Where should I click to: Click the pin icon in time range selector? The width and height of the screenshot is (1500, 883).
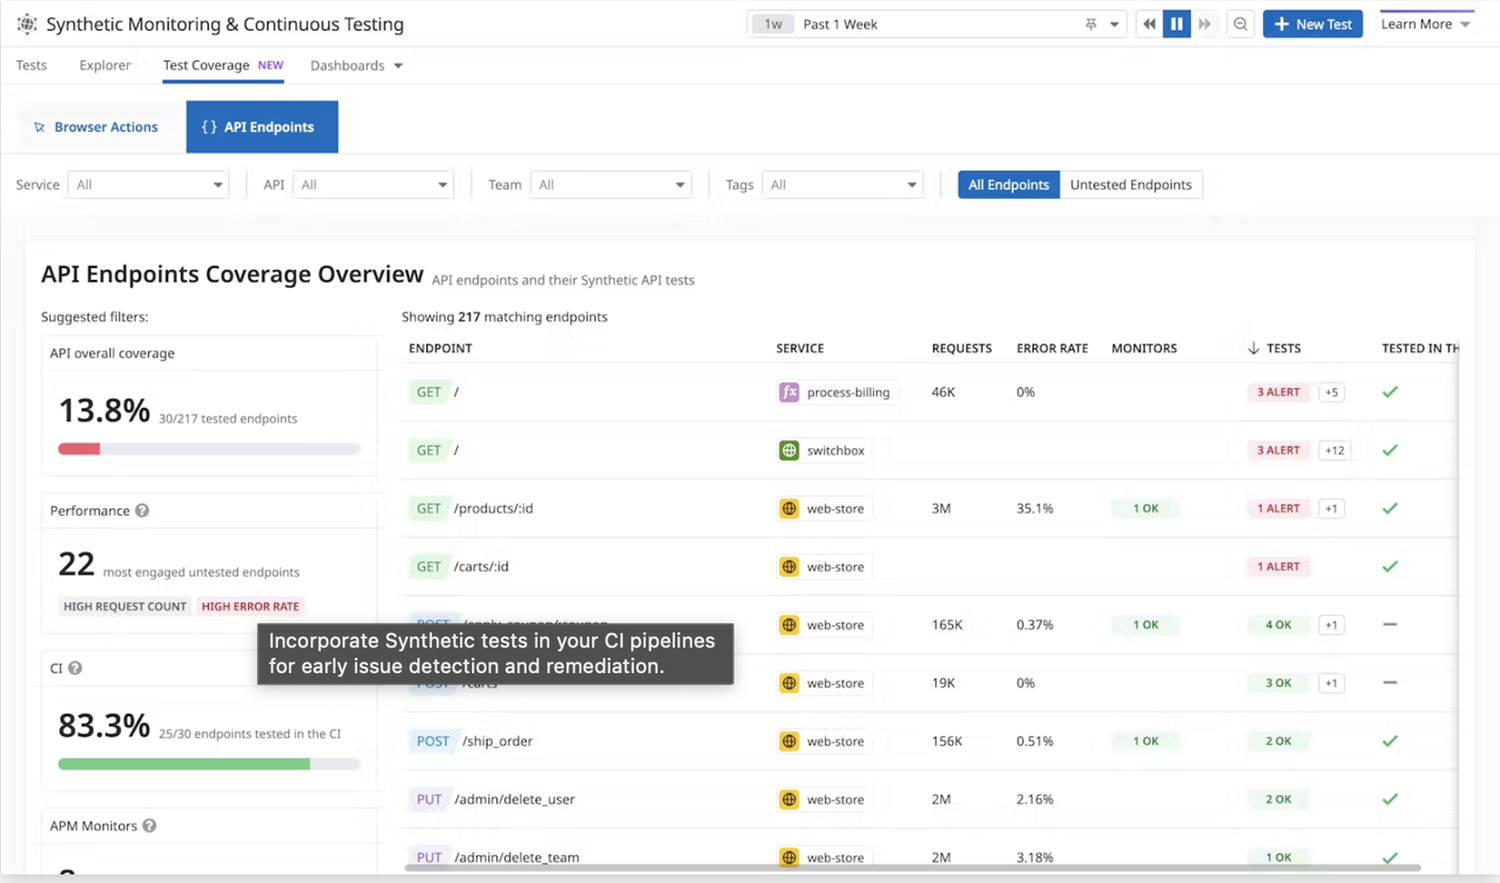[x=1091, y=24]
